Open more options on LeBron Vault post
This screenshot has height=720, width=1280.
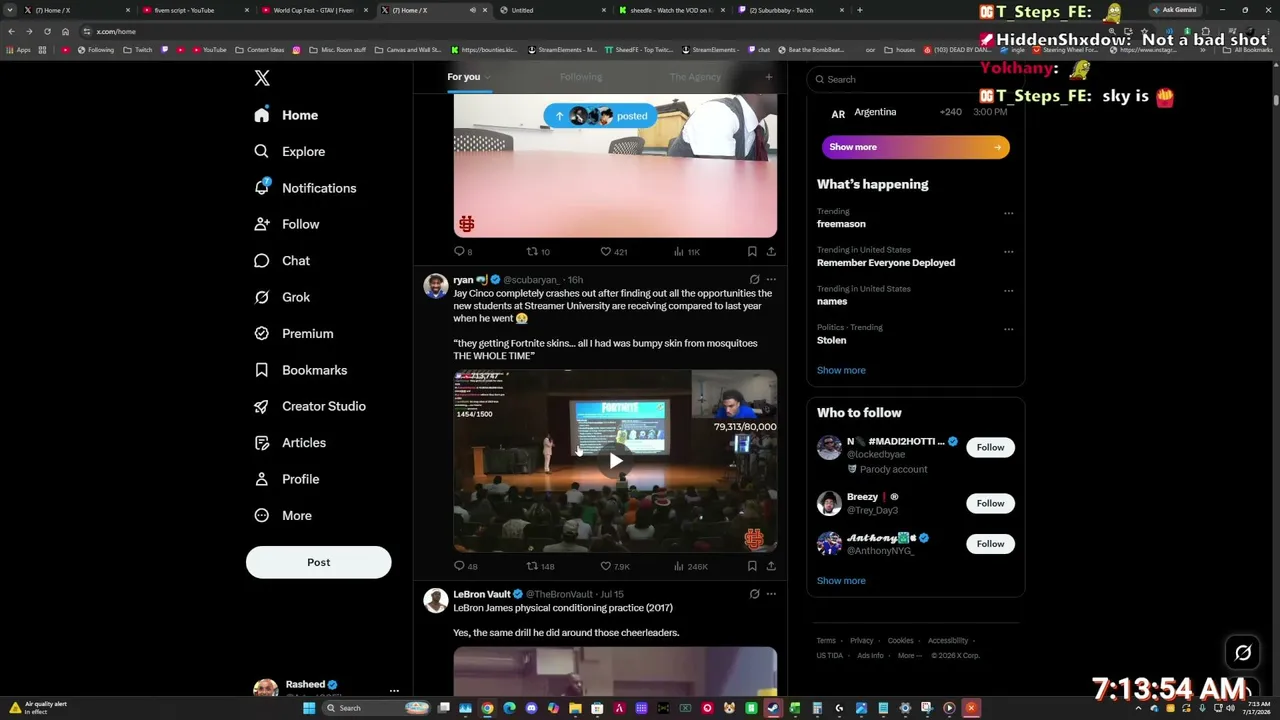coord(771,594)
